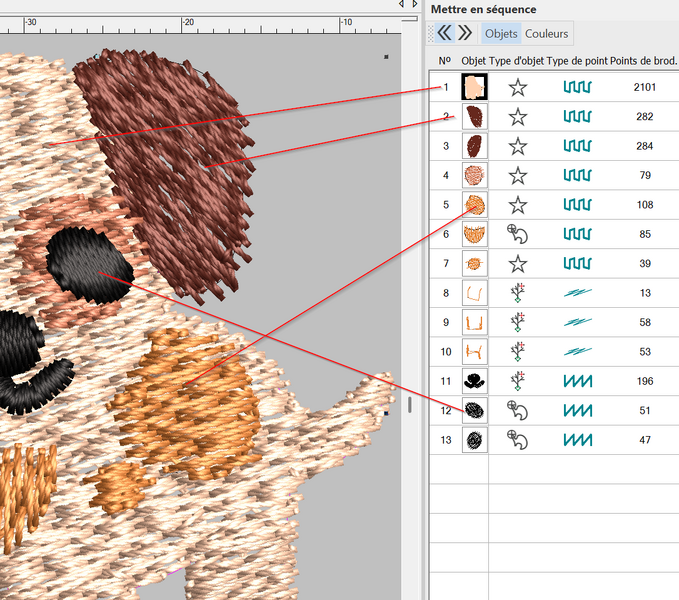Click the move-to-end double right arrow
This screenshot has height=600, width=679.
click(x=465, y=33)
